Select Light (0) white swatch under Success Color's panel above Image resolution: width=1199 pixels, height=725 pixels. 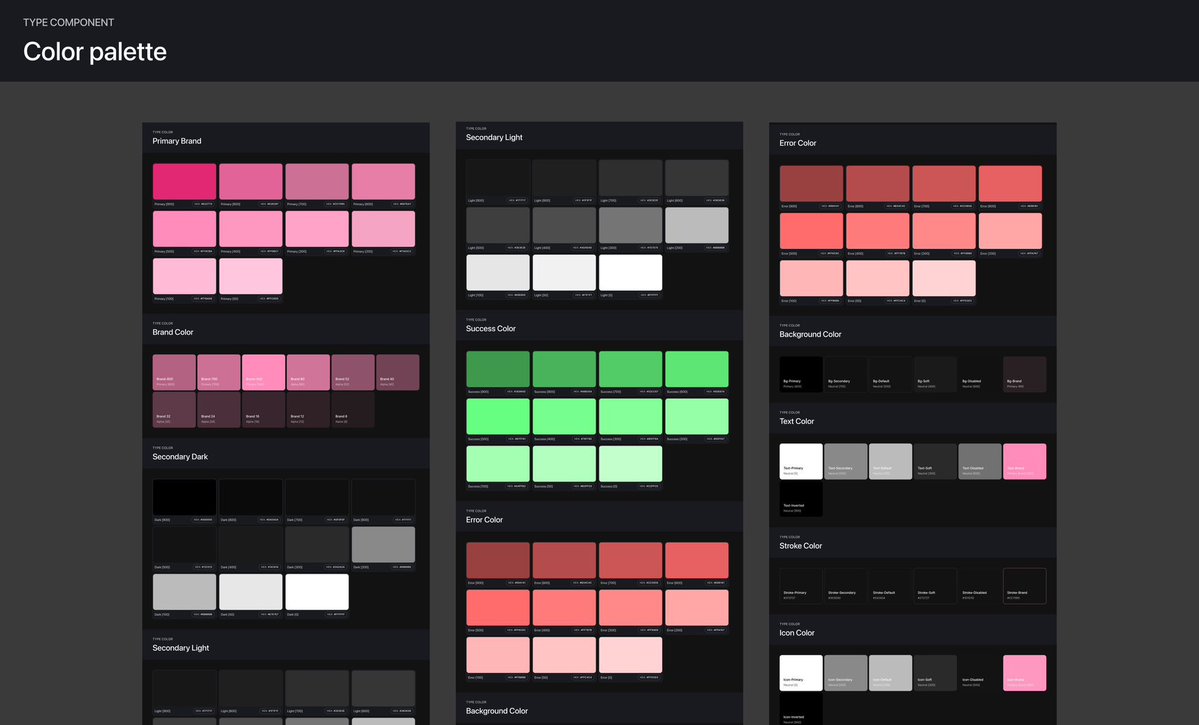pos(630,273)
